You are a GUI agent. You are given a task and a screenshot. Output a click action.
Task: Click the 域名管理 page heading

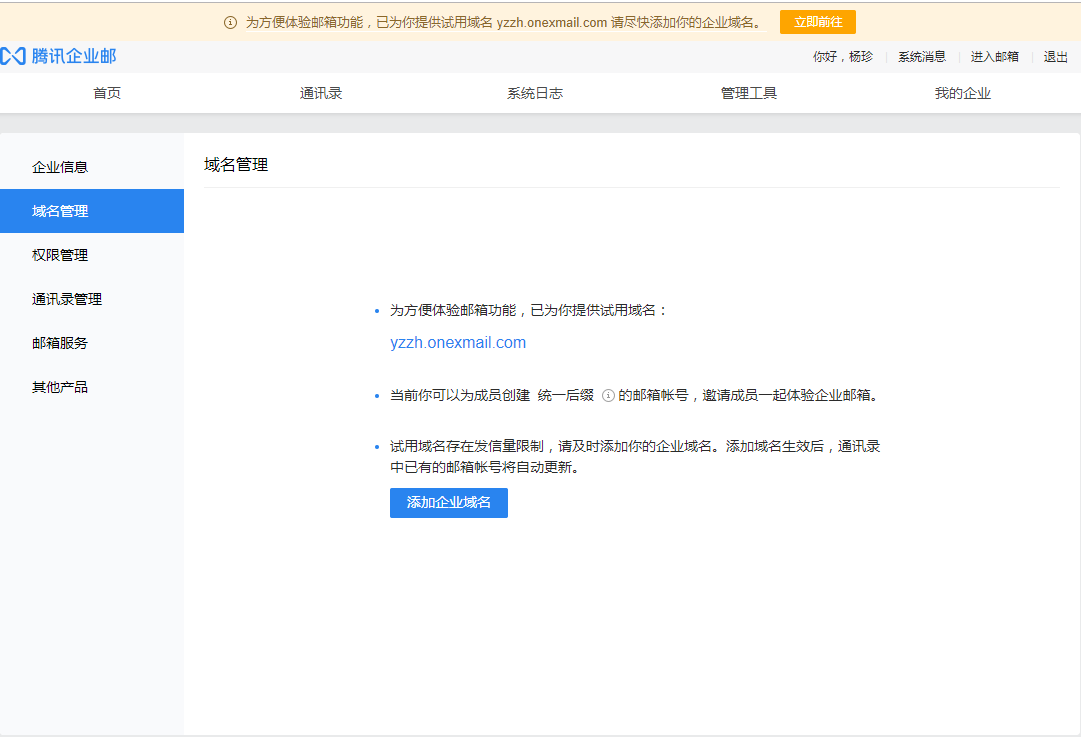pyautogui.click(x=236, y=165)
